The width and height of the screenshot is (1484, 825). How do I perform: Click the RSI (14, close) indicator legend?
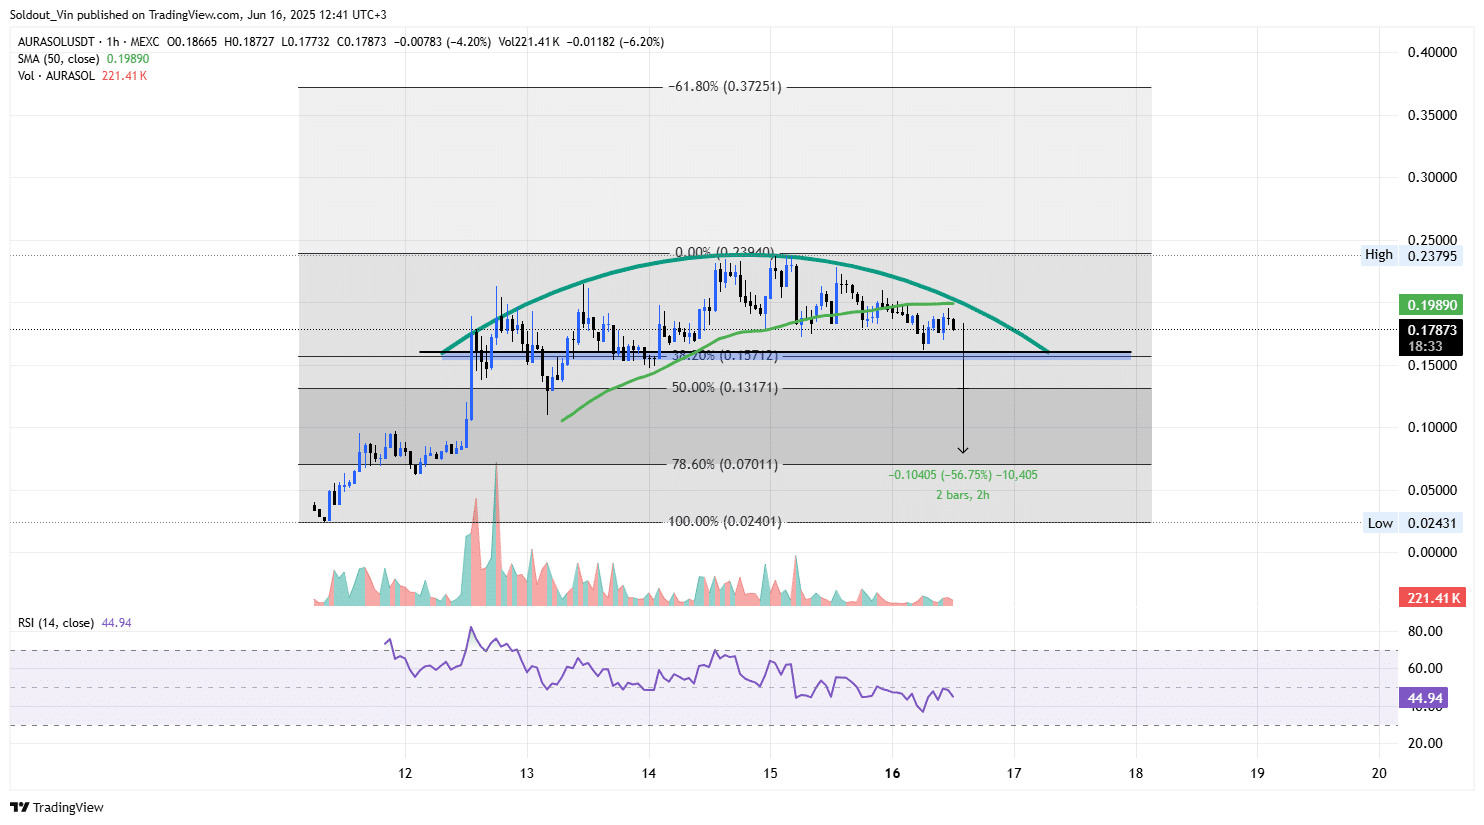pos(56,623)
